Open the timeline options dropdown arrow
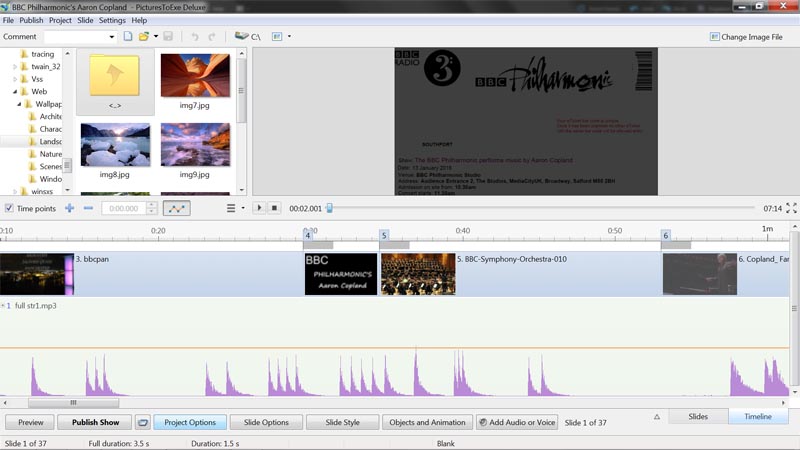Image resolution: width=800 pixels, height=450 pixels. click(243, 208)
